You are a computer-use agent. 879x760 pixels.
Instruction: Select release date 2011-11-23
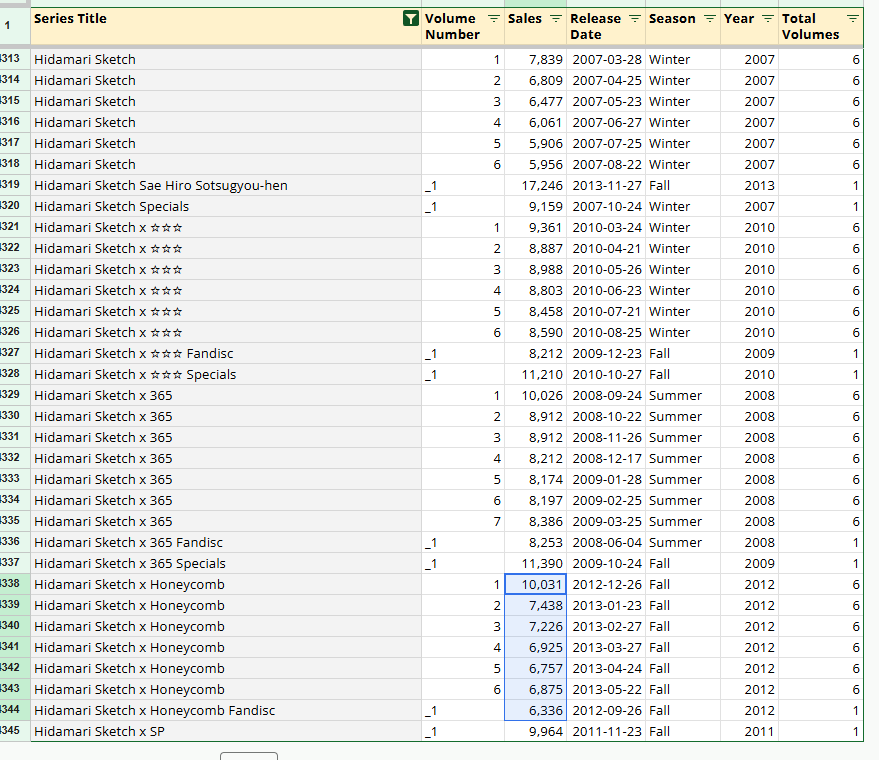[x=606, y=731]
